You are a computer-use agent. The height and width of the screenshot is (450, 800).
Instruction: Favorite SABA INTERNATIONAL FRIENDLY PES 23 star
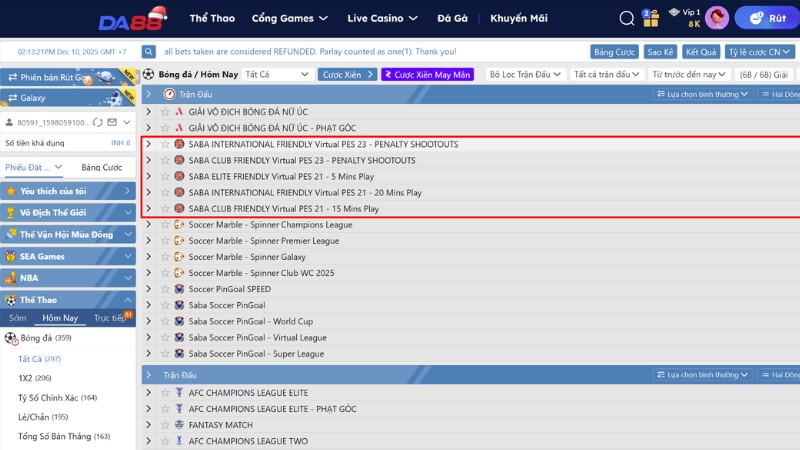(x=165, y=144)
